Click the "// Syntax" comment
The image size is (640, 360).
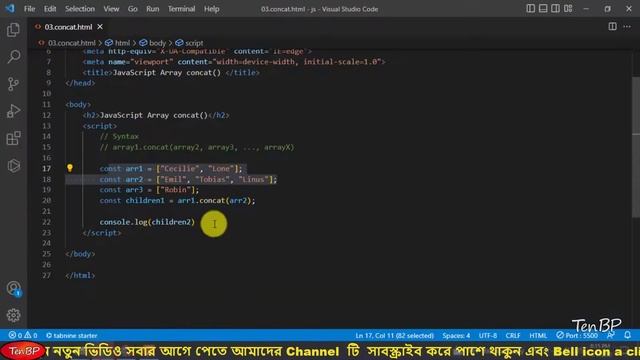pos(119,136)
